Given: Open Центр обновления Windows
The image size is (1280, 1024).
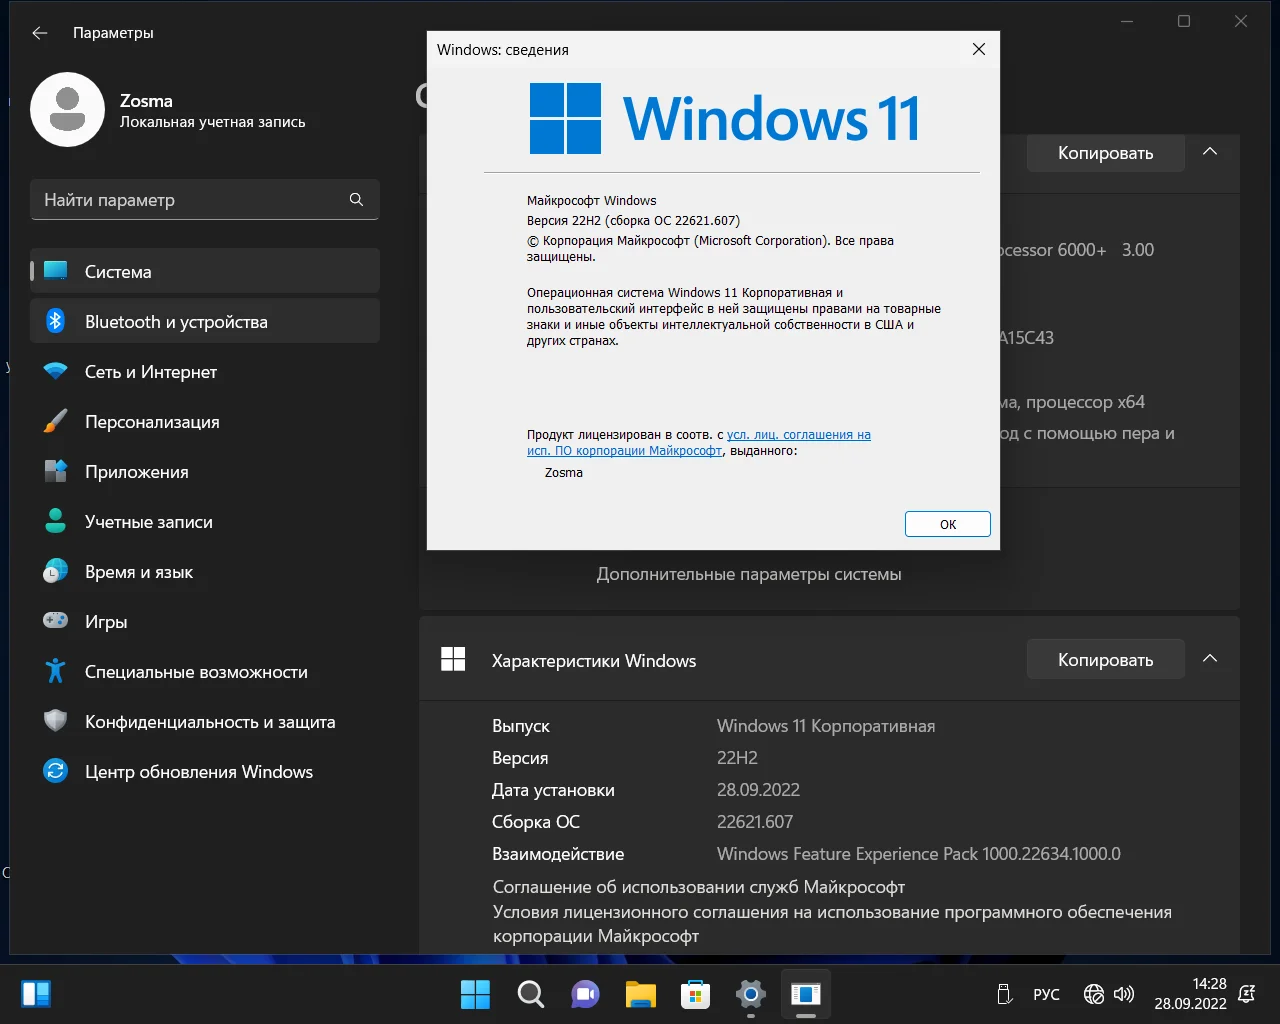Looking at the screenshot, I should [205, 771].
